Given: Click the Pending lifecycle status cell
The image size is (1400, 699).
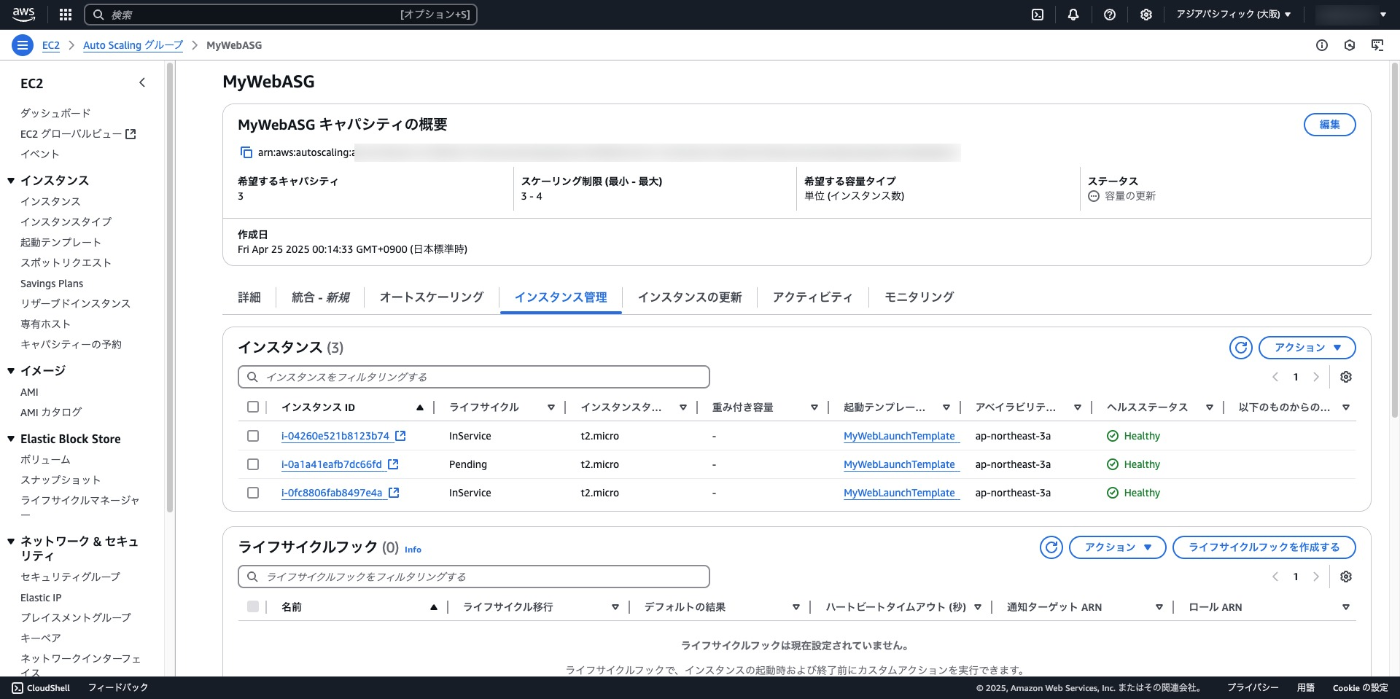Looking at the screenshot, I should point(468,464).
